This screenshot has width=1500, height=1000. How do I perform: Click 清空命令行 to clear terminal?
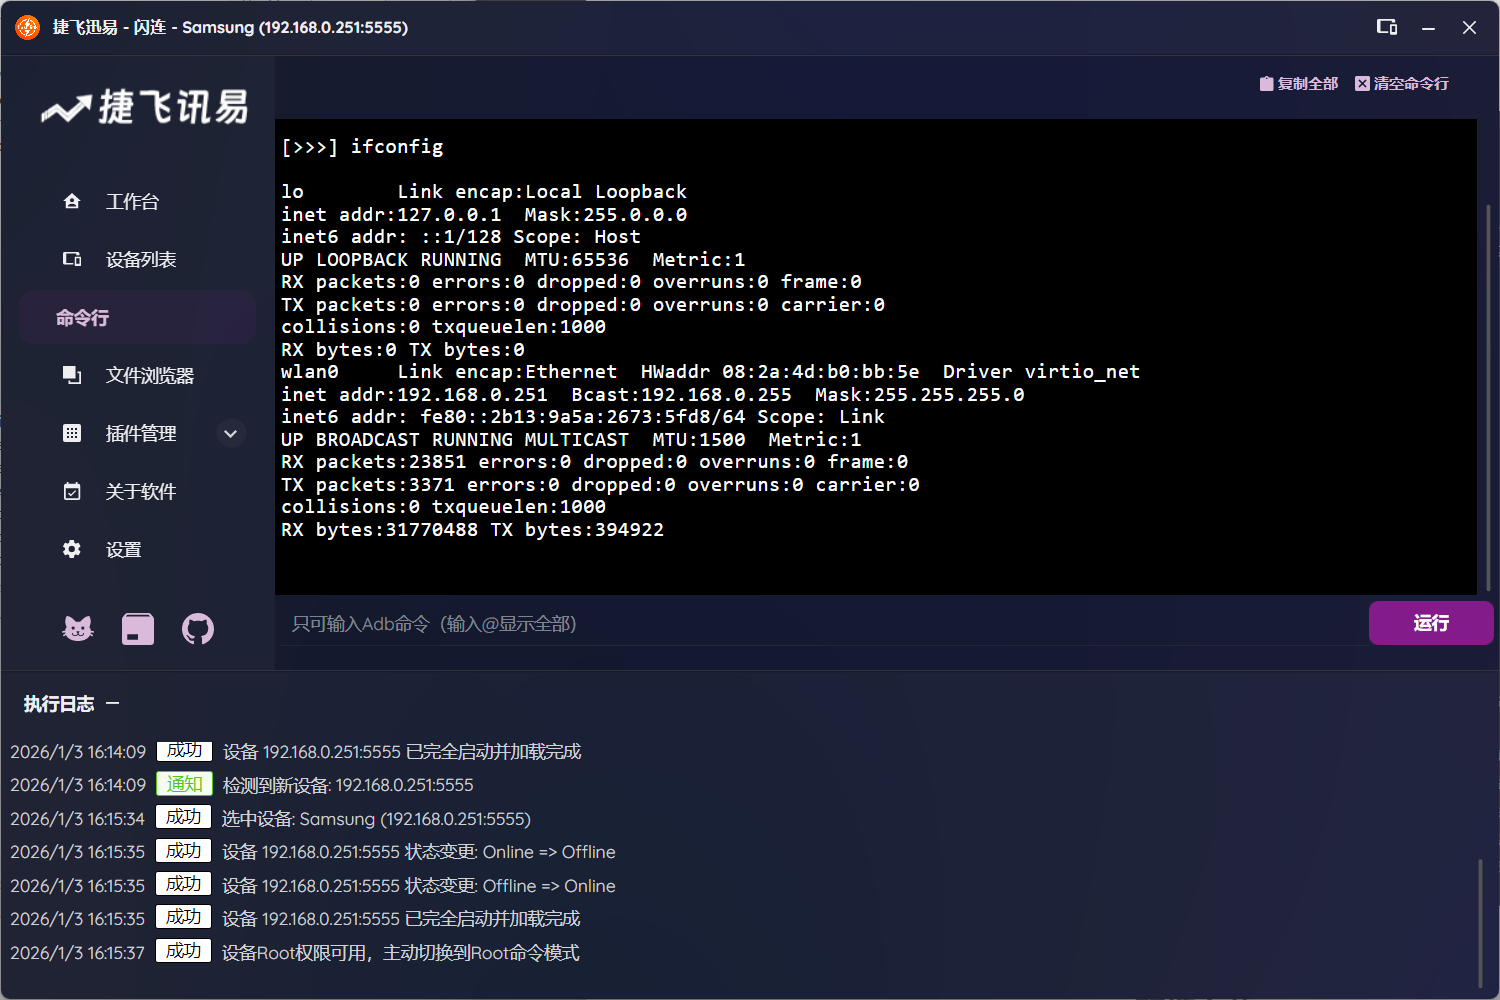click(x=1402, y=84)
